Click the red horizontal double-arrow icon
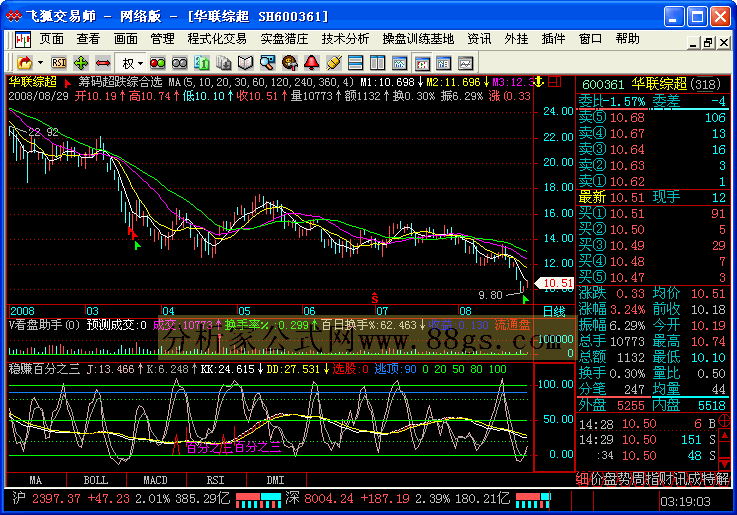Image resolution: width=737 pixels, height=515 pixels. click(102, 62)
